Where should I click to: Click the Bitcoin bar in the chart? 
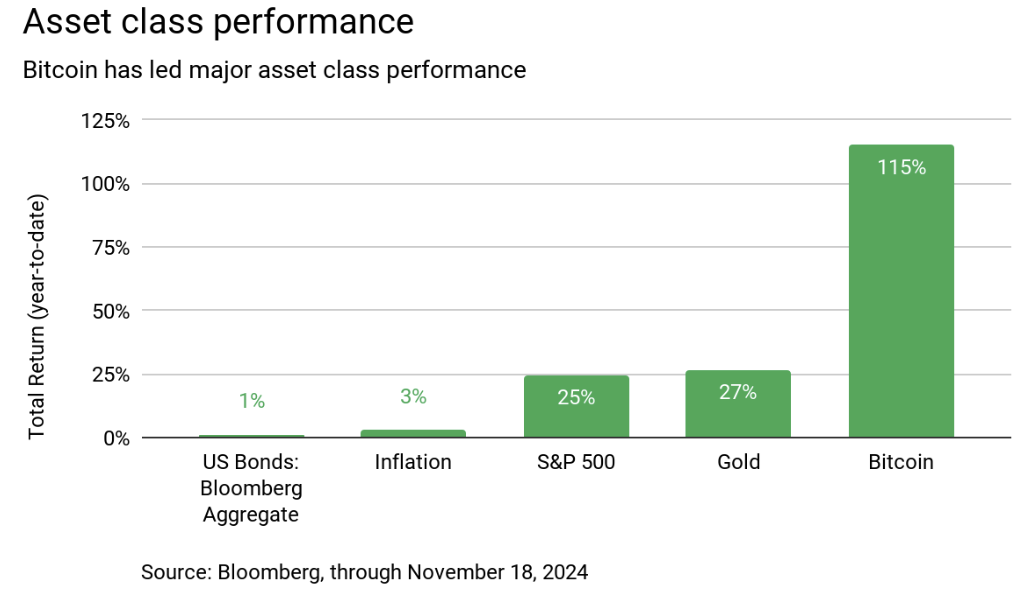click(x=901, y=300)
